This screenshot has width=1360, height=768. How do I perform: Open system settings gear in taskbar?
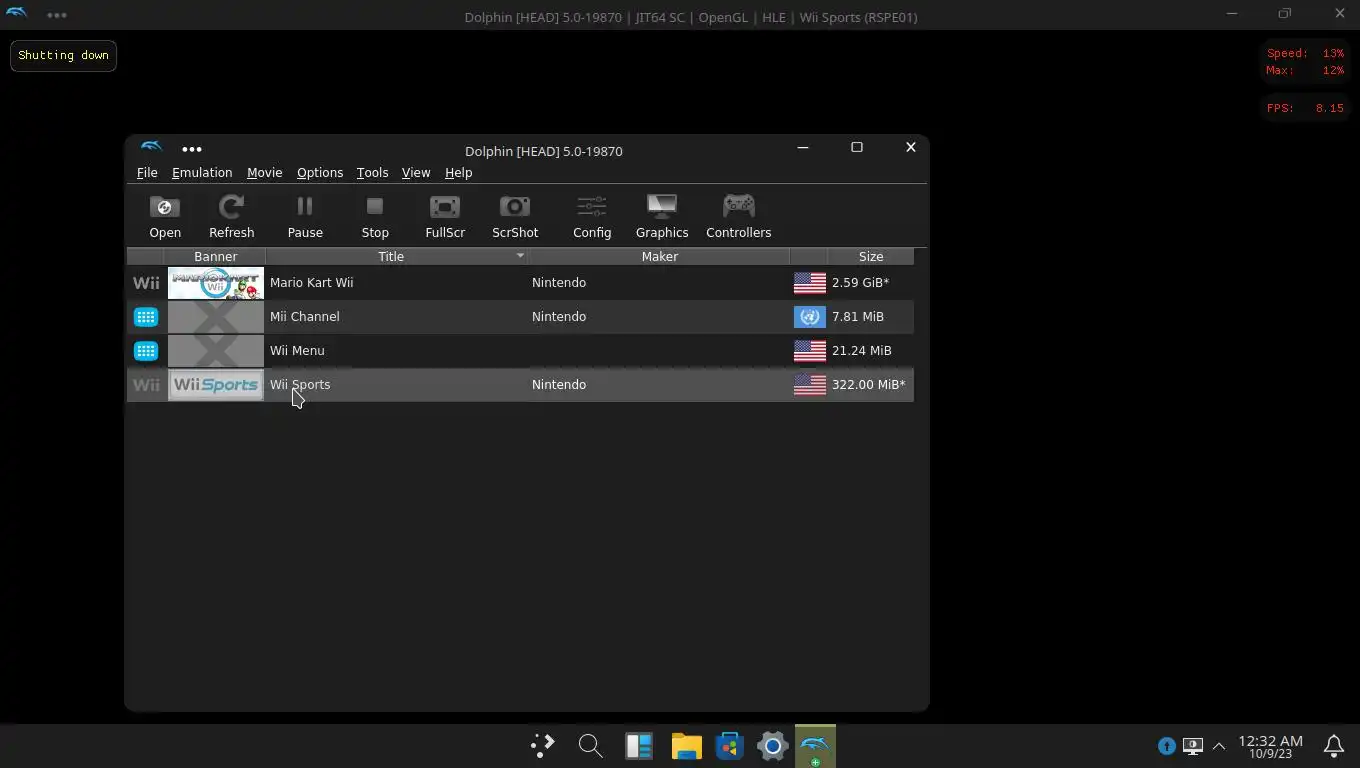(x=772, y=746)
